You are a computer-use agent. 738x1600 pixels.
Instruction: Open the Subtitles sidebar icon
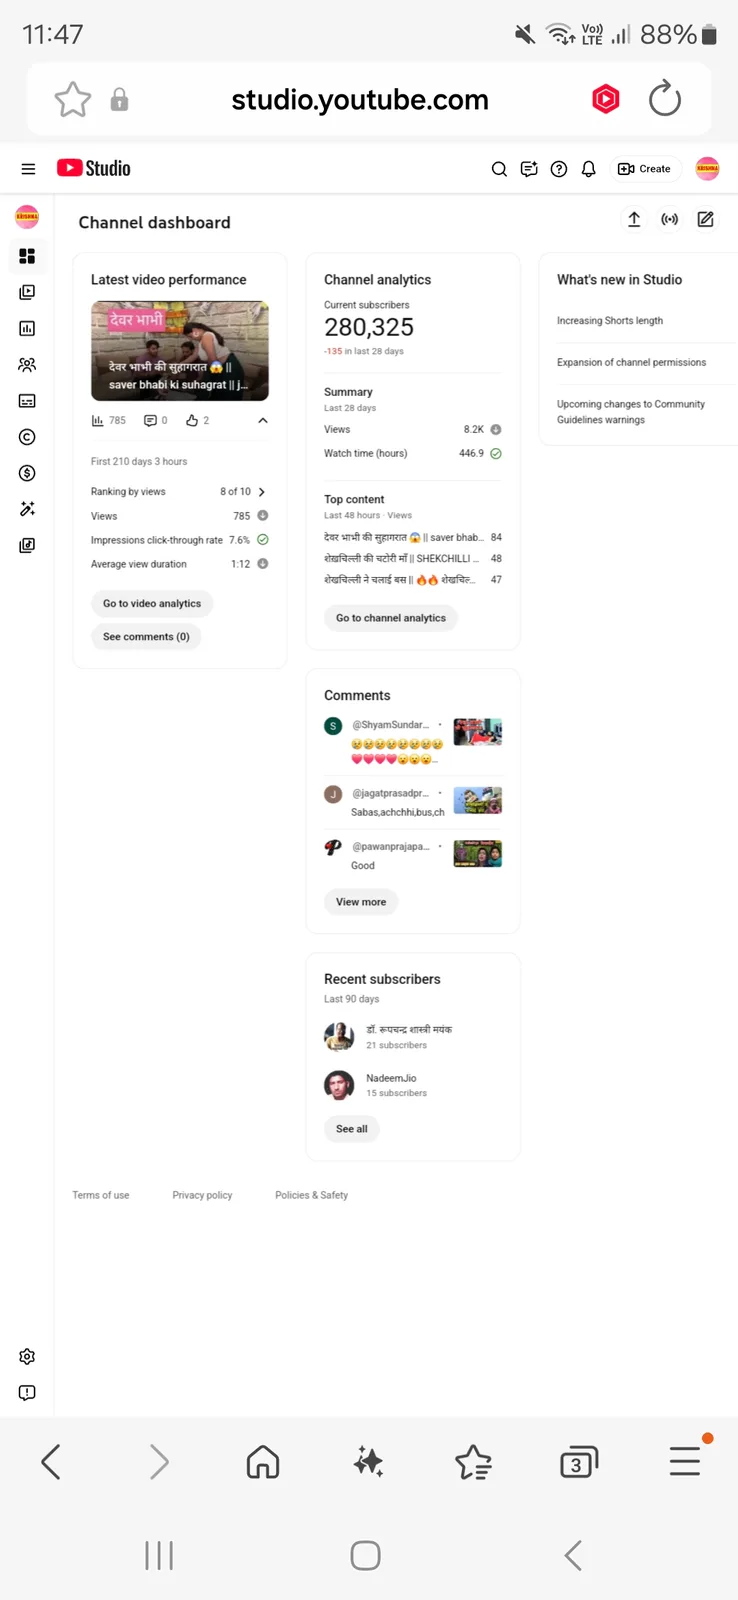pos(27,401)
